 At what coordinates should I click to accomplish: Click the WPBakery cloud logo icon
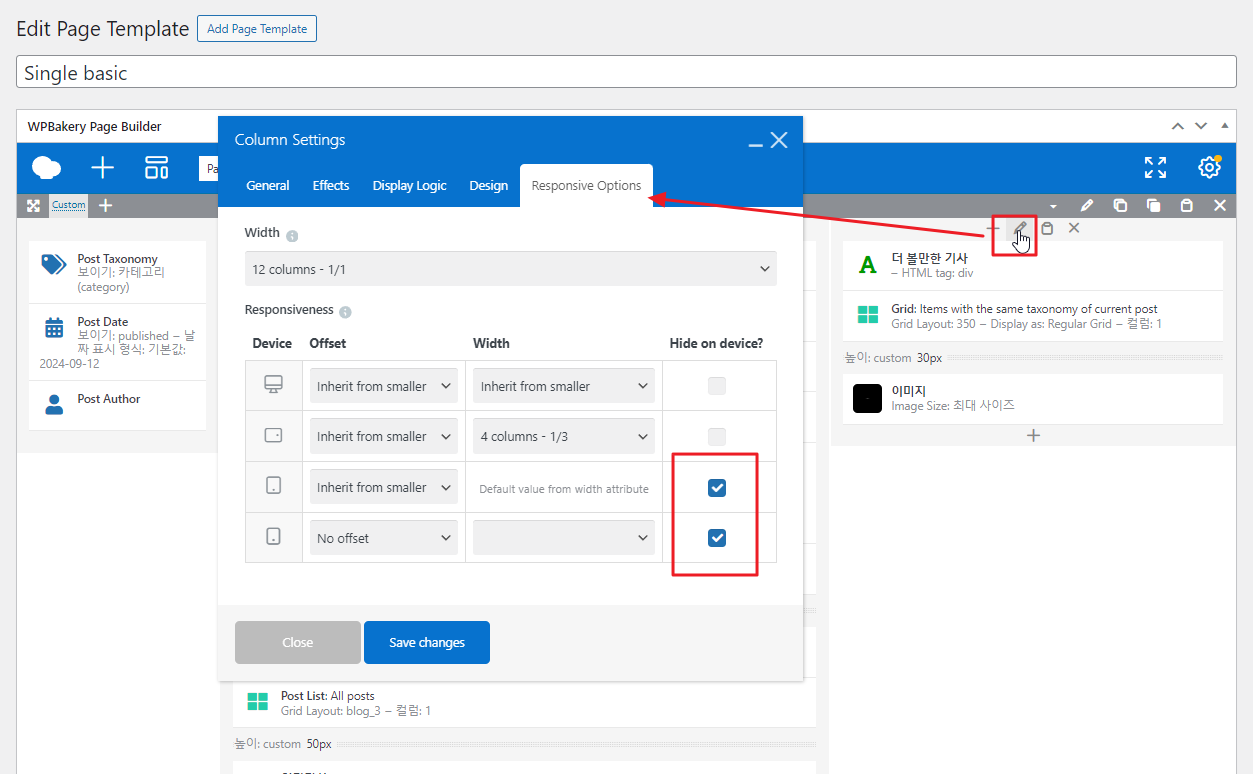(x=46, y=167)
